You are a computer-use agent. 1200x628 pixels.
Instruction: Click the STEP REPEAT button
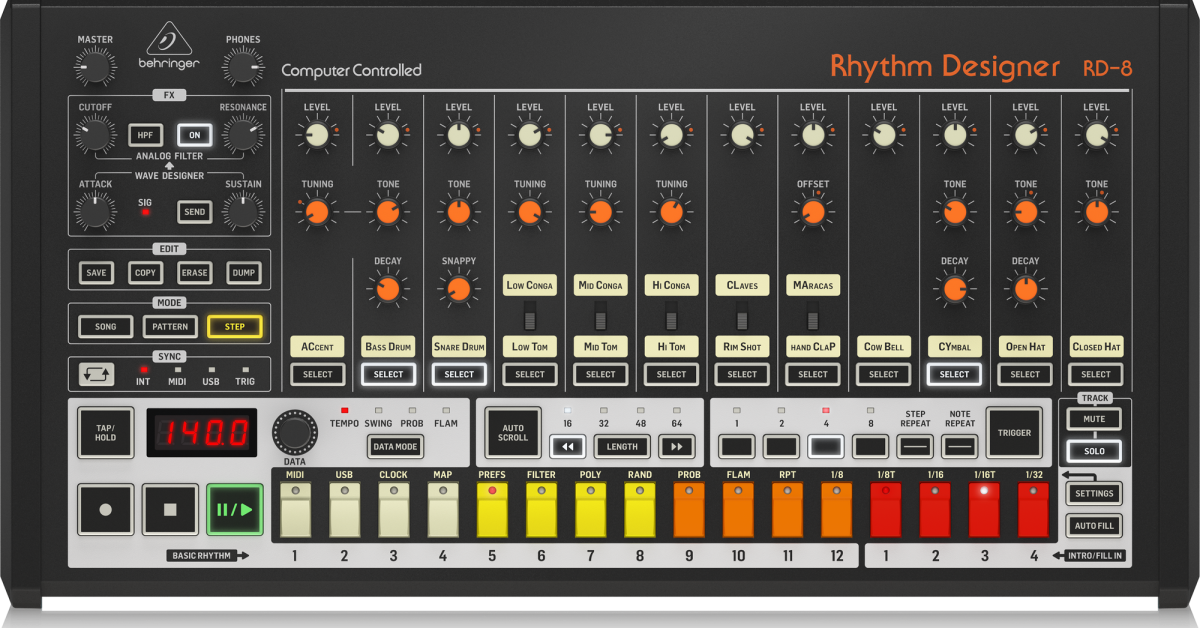915,447
